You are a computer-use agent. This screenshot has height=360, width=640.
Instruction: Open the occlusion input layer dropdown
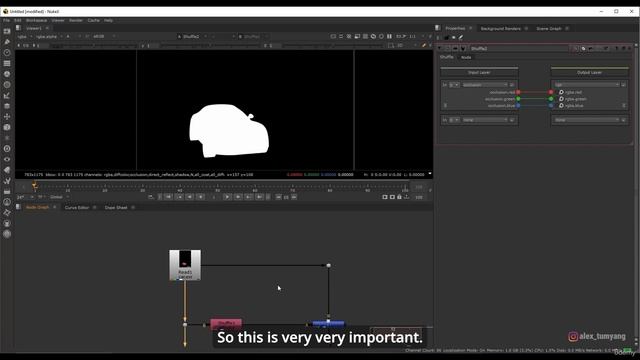coord(485,85)
